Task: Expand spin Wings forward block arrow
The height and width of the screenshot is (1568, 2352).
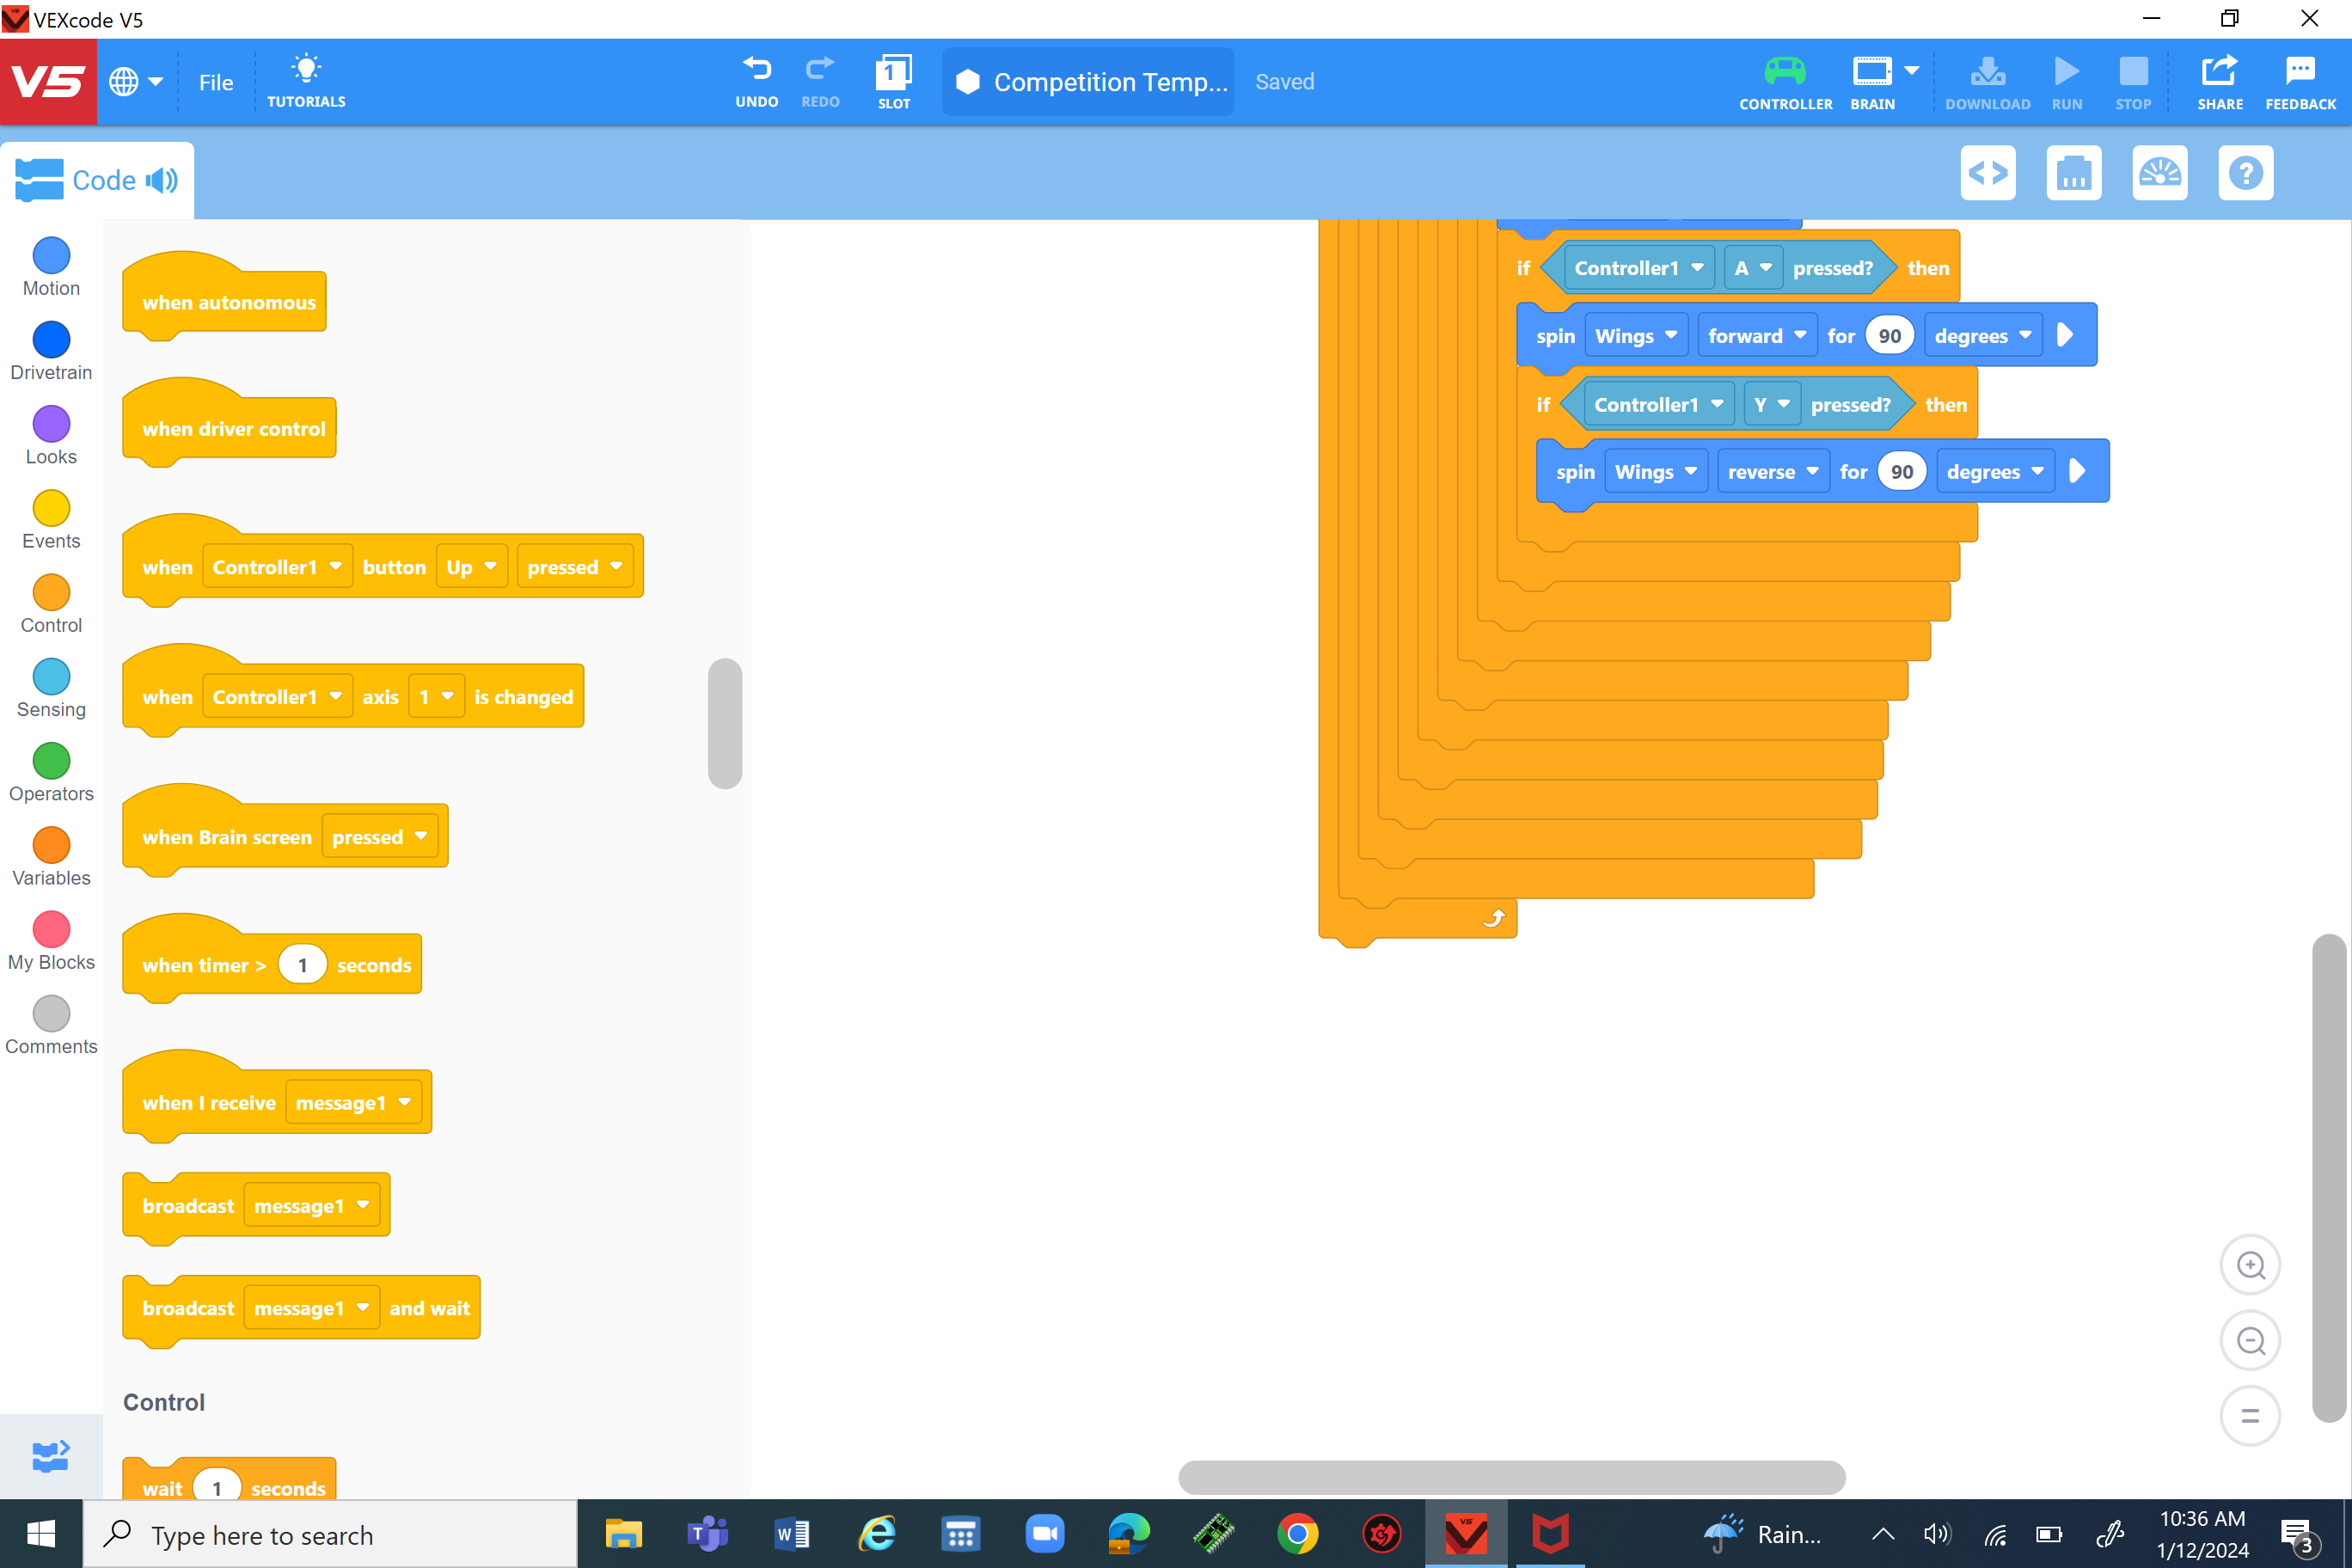Action: (2064, 335)
